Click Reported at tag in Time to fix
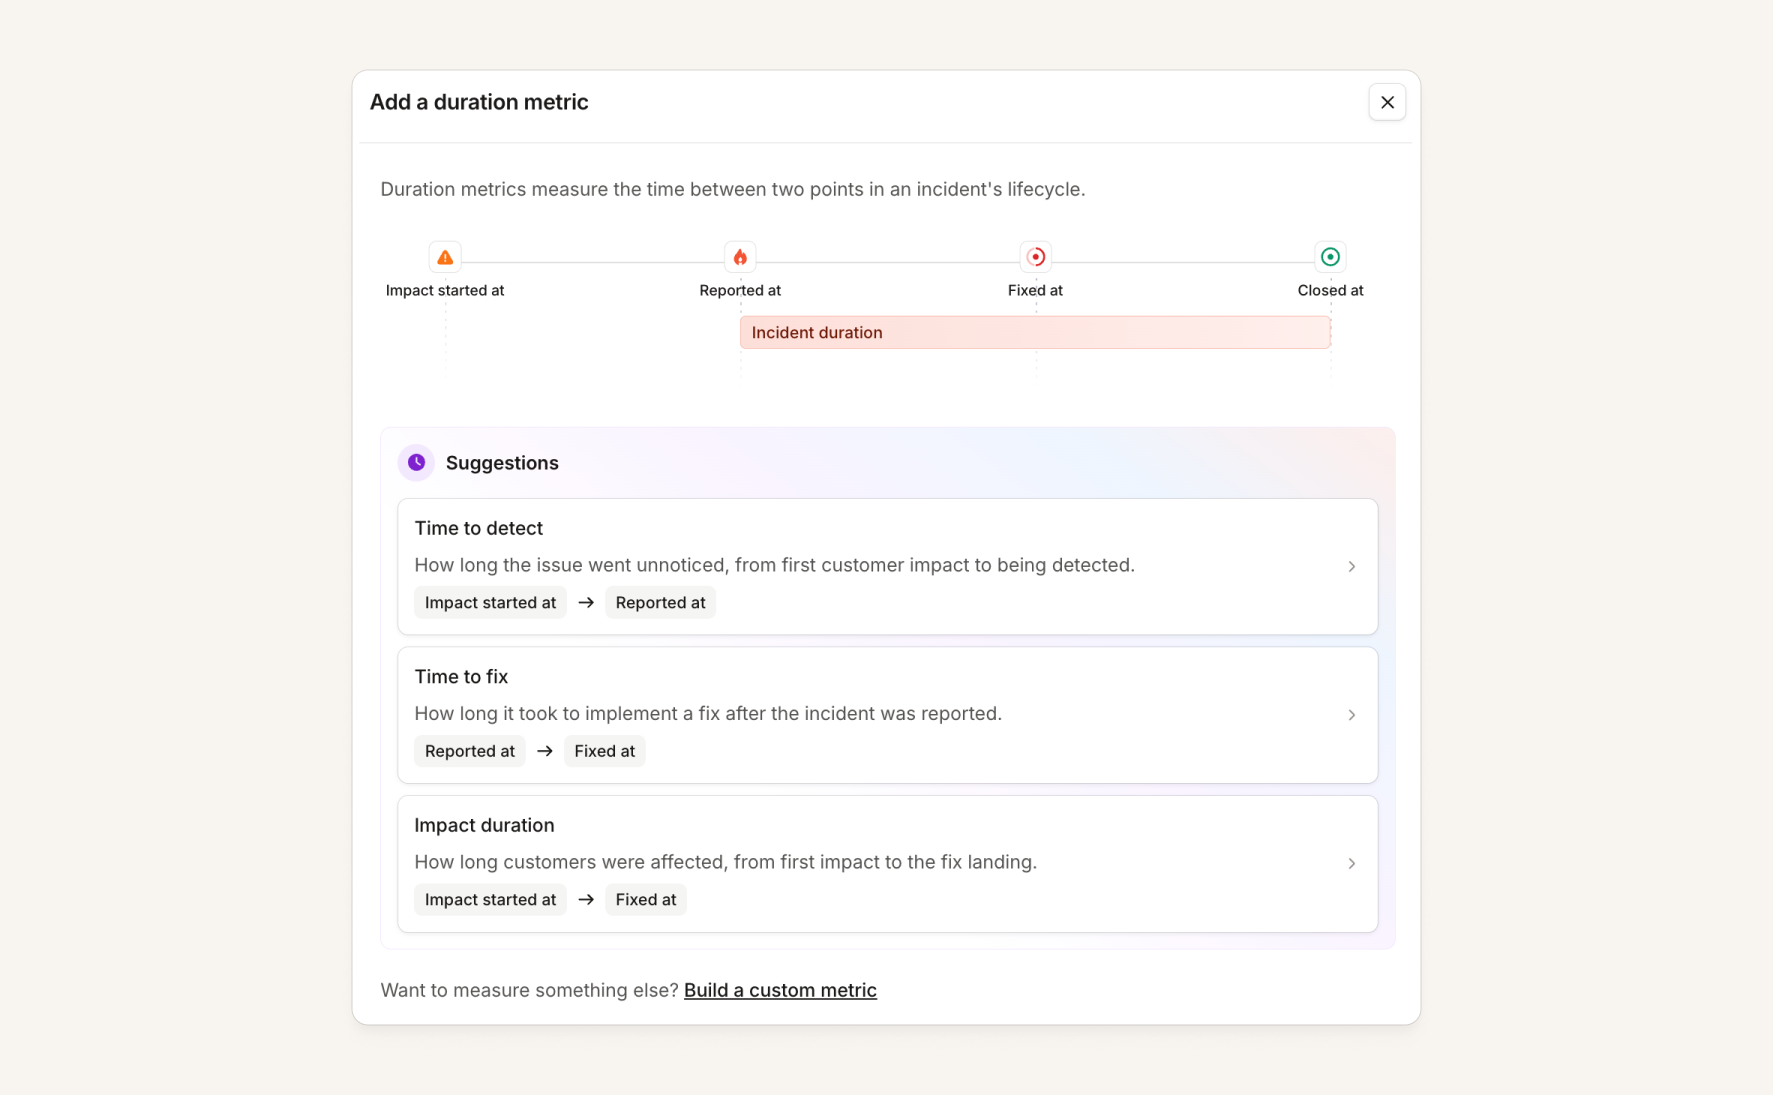Viewport: 1773px width, 1095px height. pyautogui.click(x=470, y=751)
